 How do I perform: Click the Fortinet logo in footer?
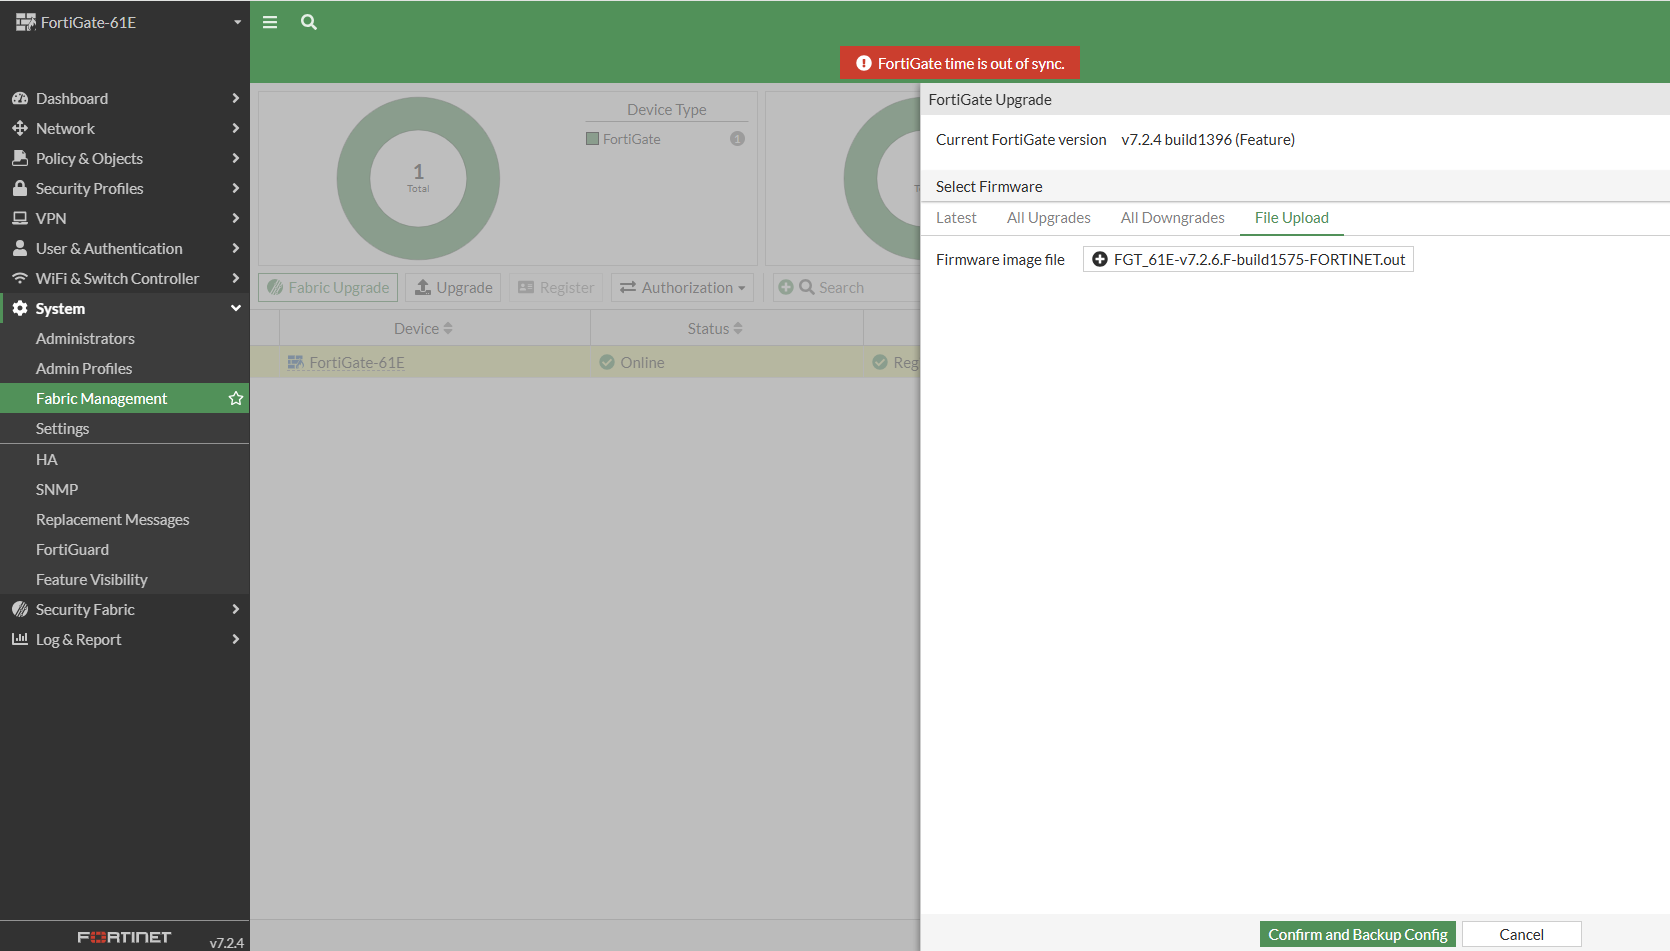[124, 937]
